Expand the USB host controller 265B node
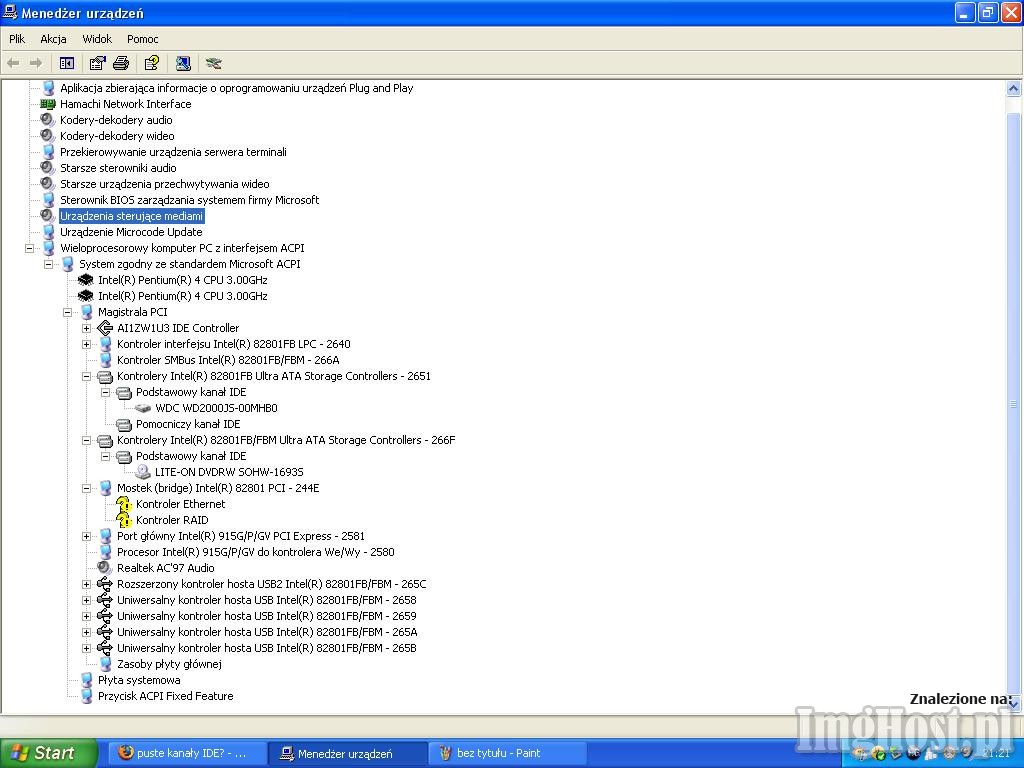1024x768 pixels. pos(86,648)
